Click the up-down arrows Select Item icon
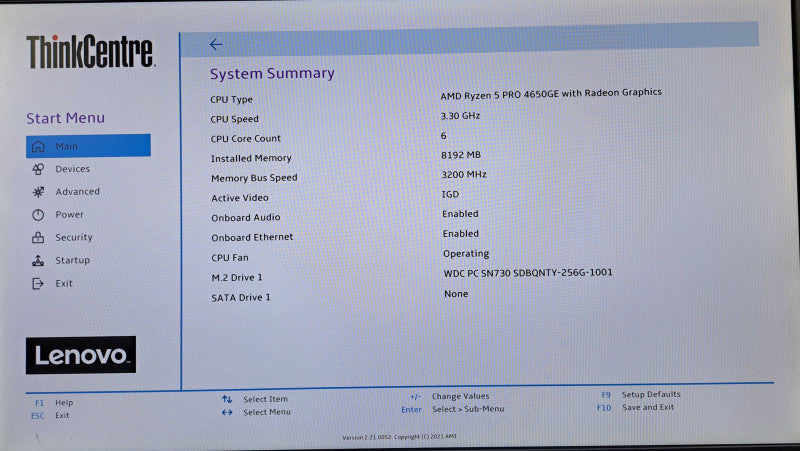This screenshot has height=451, width=800. (227, 399)
